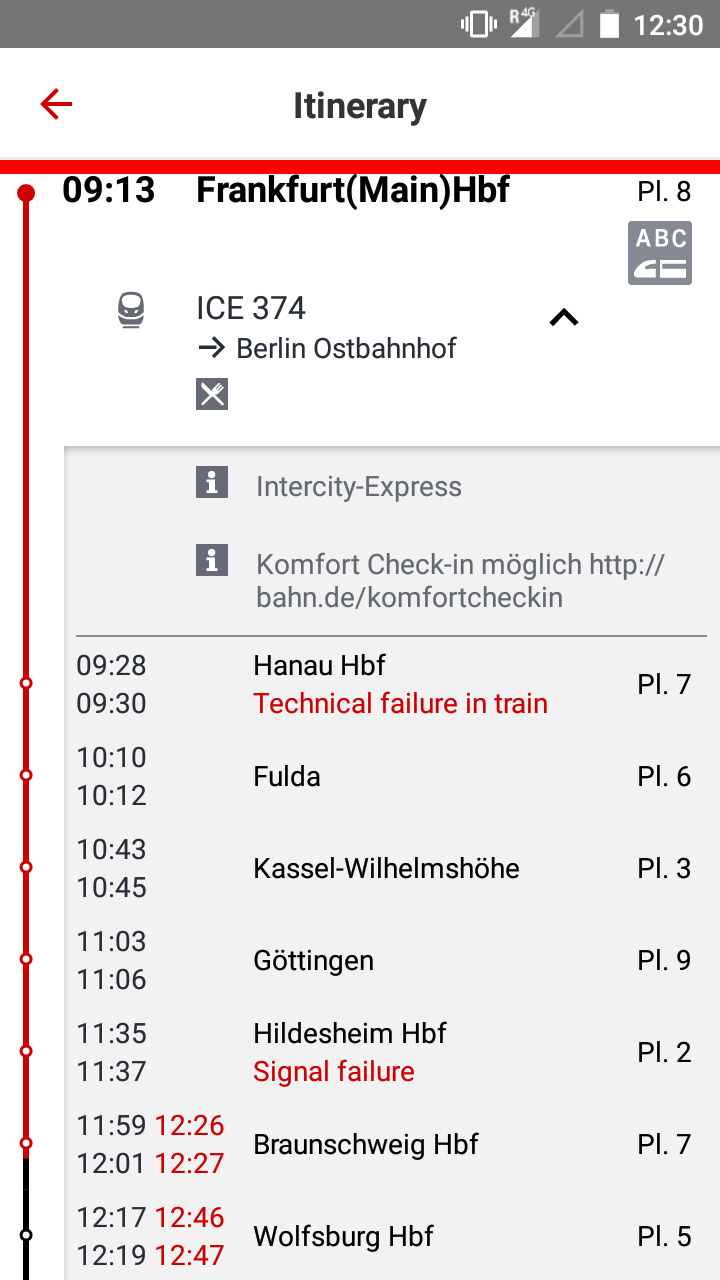
Task: Tap the Technical failure in train notice
Action: click(x=400, y=704)
